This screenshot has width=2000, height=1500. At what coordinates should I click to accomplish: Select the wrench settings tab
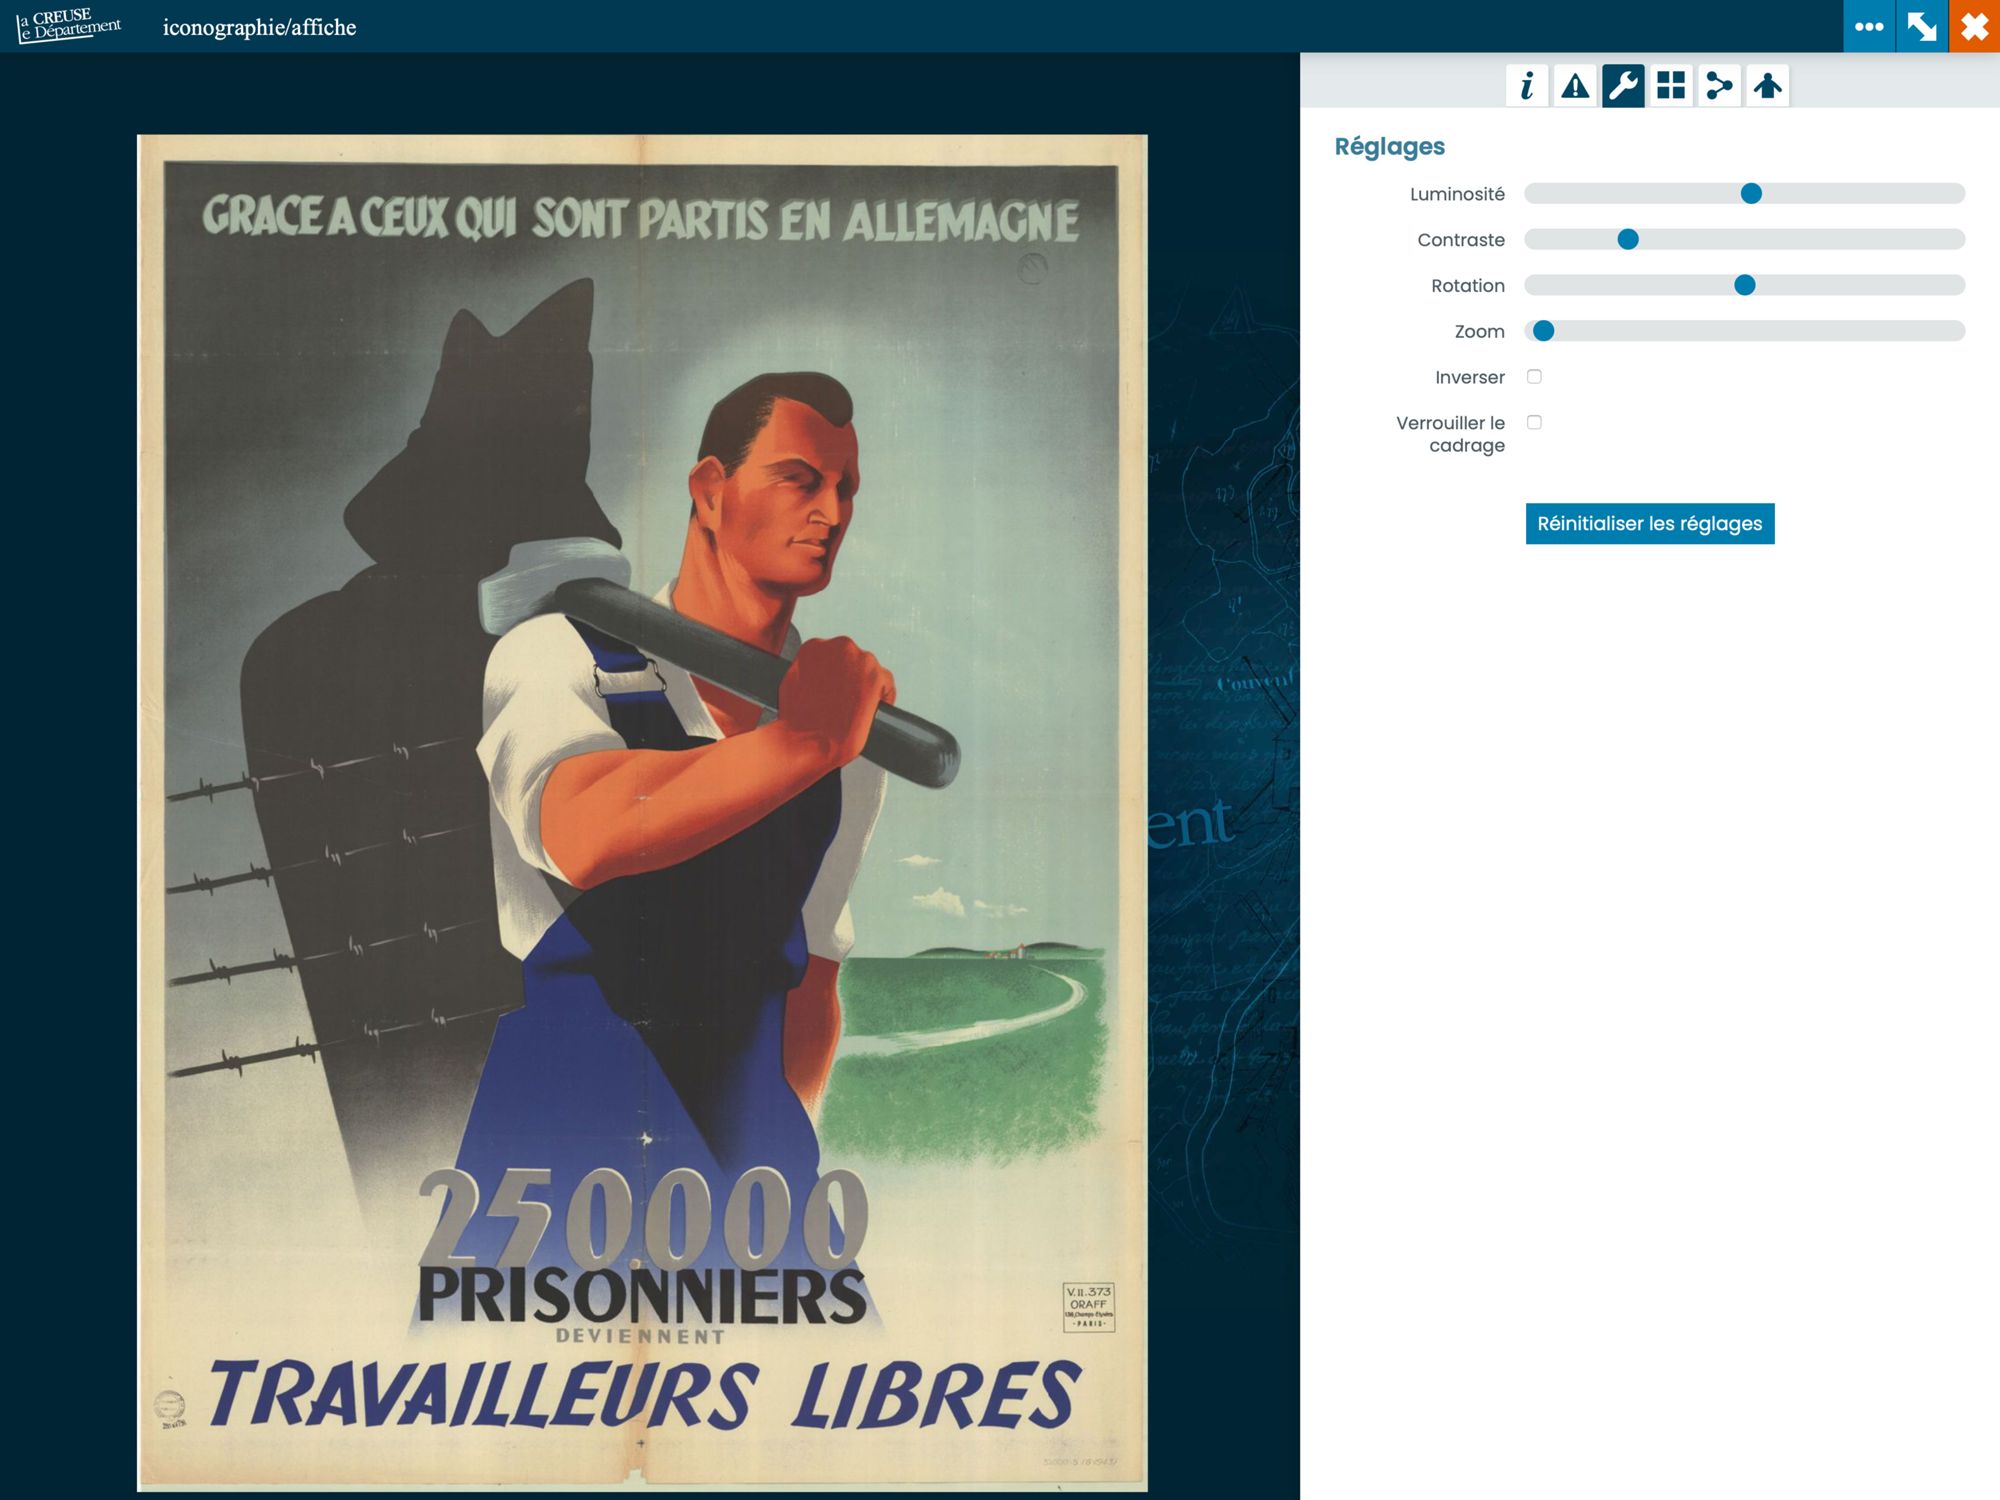[x=1623, y=86]
